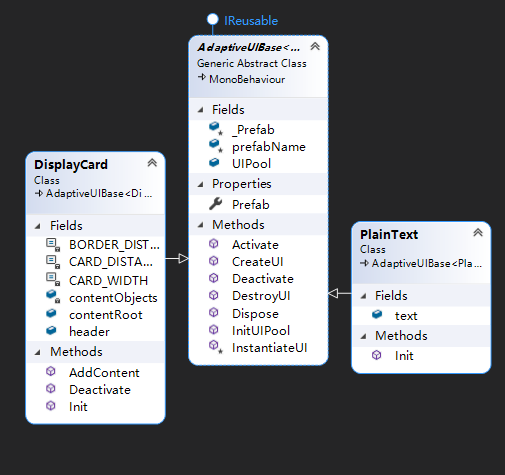The width and height of the screenshot is (505, 475).
Task: Click the cube icon next to UIPool field
Action: tap(214, 163)
